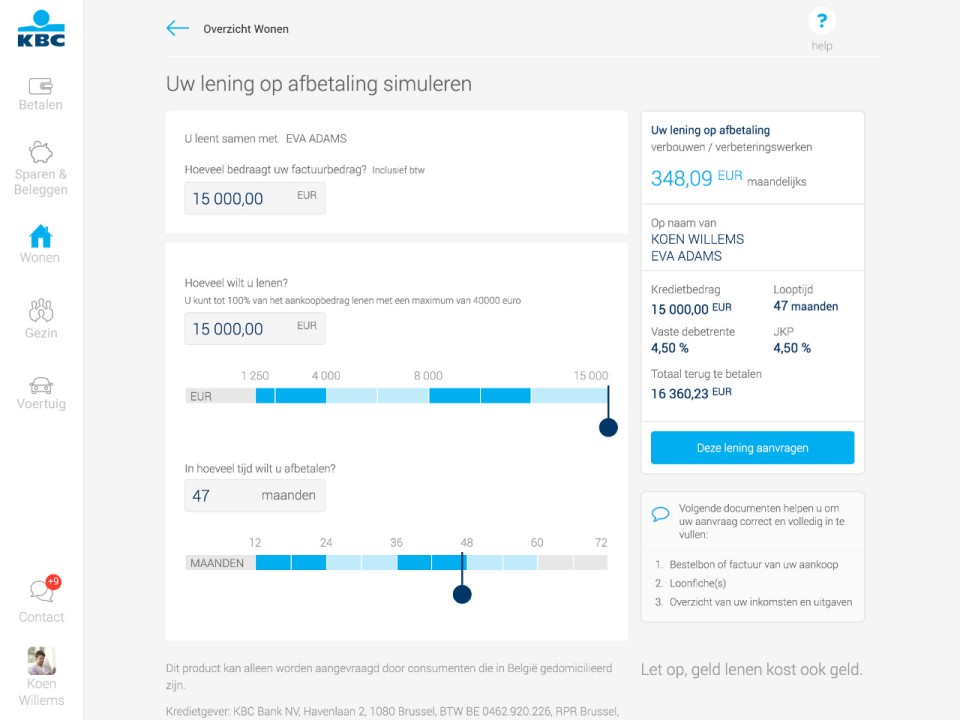Click the Let op, geld lenen kost ook geld text
This screenshot has height=720, width=960.
tap(753, 669)
